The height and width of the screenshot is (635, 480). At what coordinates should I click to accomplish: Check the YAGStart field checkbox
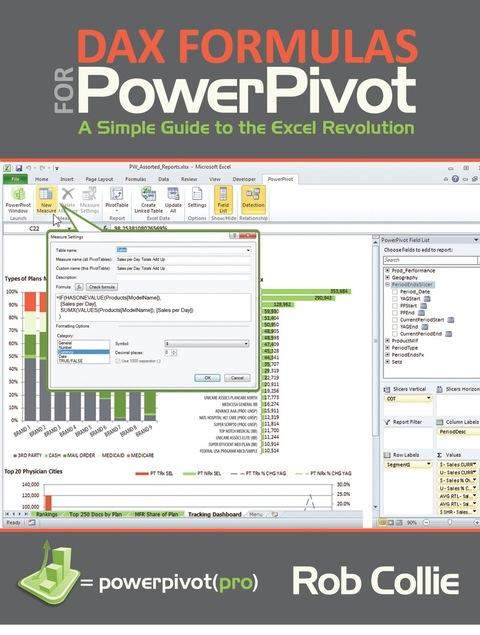395,298
